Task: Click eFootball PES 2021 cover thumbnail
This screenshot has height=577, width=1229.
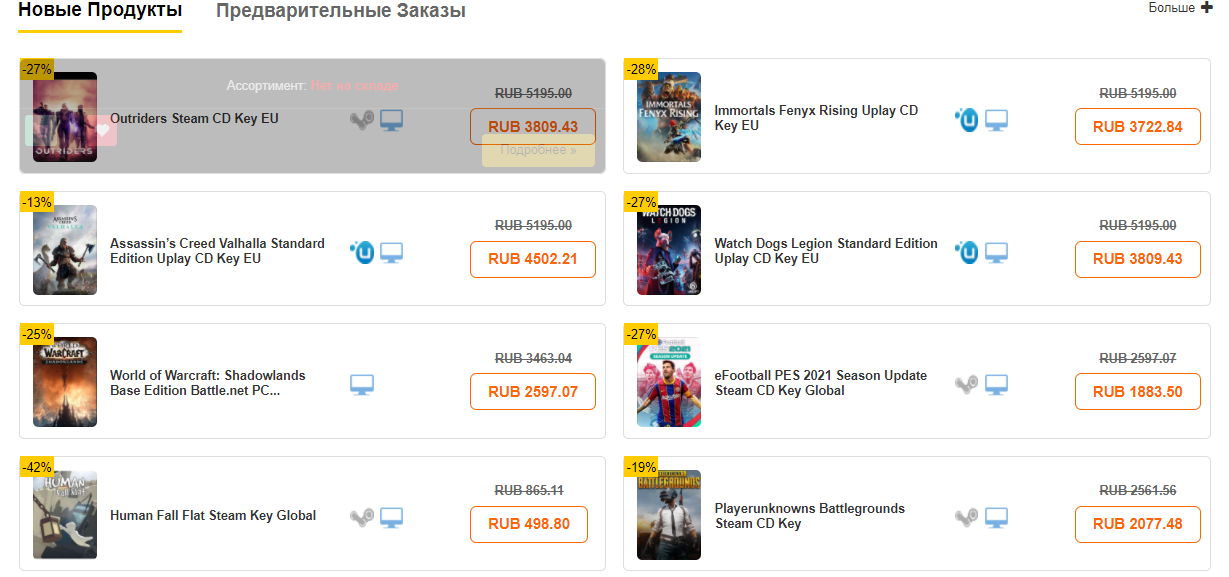Action: coord(669,383)
